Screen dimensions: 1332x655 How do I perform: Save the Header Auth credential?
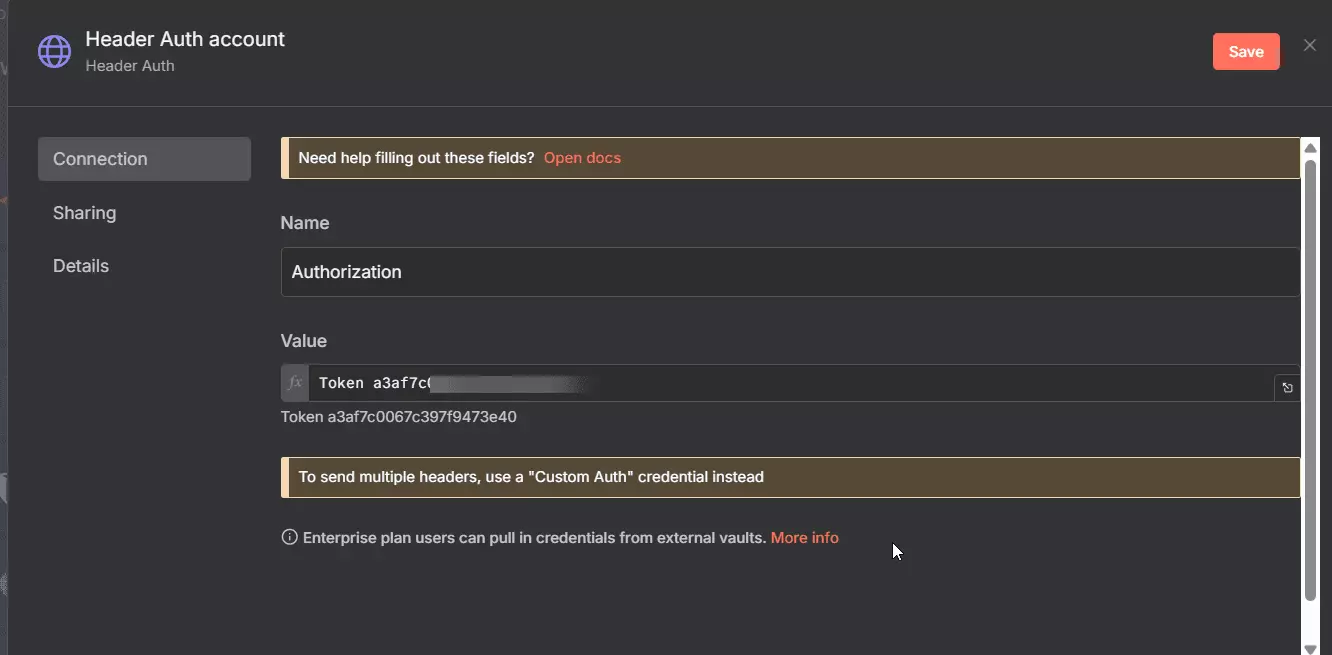pyautogui.click(x=1245, y=52)
